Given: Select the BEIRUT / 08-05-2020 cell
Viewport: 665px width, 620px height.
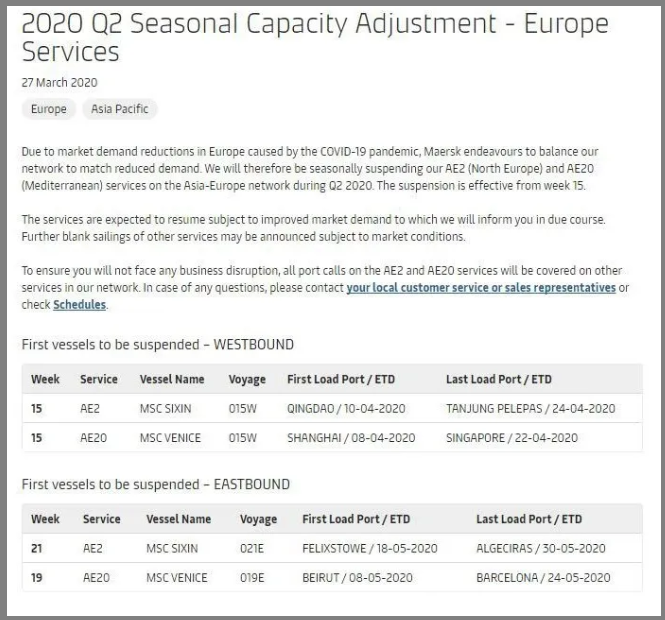Looking at the screenshot, I should [355, 578].
